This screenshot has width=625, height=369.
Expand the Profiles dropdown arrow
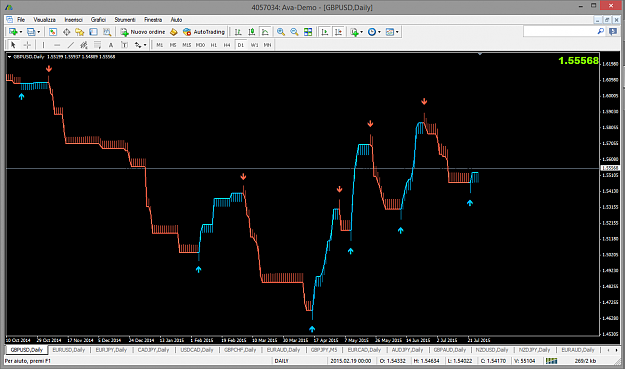click(39, 32)
